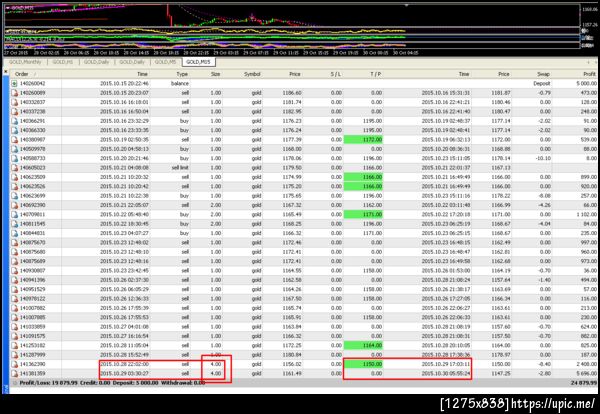Image resolution: width=600 pixels, height=414 pixels.
Task: Select the 1186.60 open price cell
Action: pyautogui.click(x=292, y=93)
